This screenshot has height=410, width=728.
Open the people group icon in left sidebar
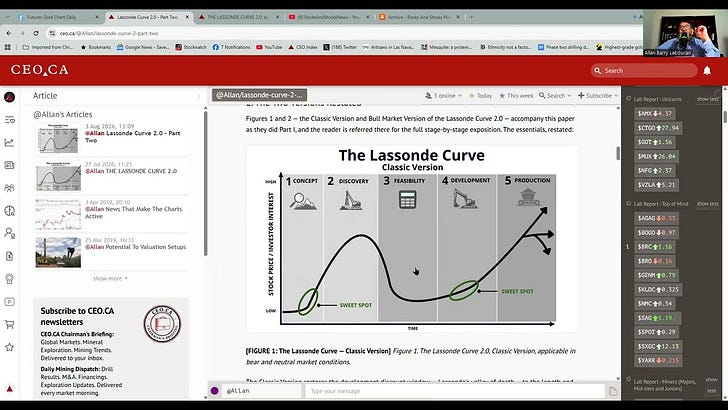(x=9, y=188)
